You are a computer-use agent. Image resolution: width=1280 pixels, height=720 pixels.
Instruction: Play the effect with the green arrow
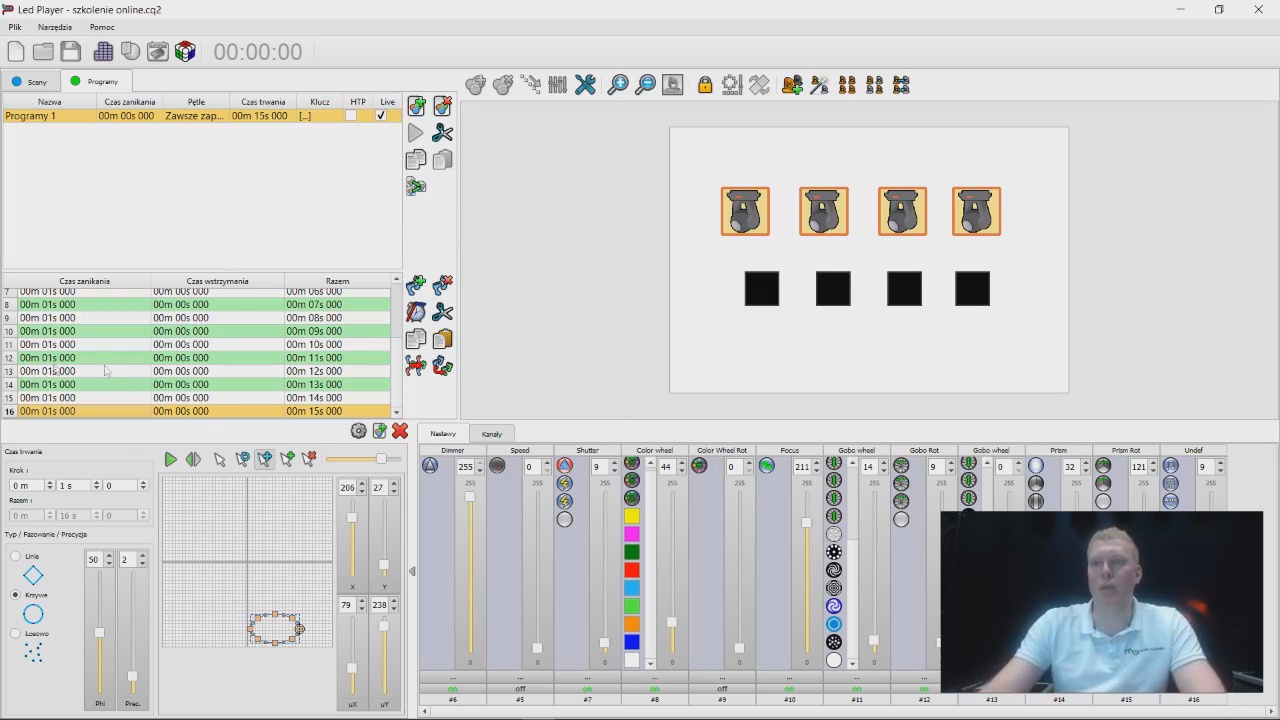[x=170, y=459]
